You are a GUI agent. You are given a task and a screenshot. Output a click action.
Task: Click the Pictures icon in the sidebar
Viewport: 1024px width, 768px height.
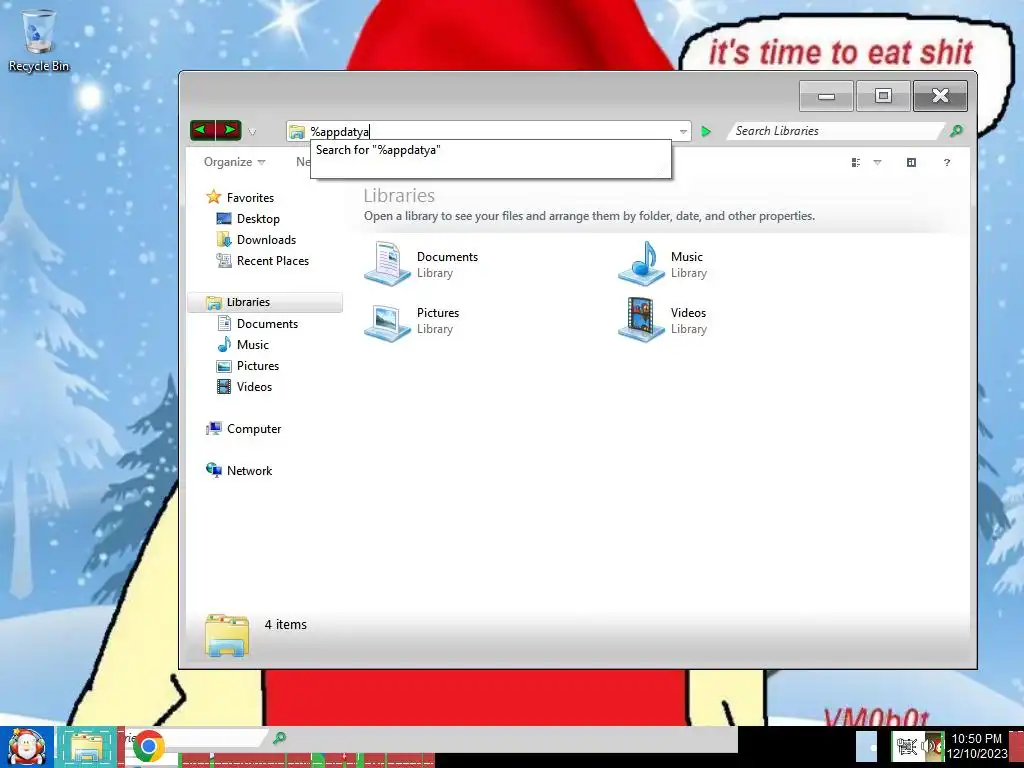pyautogui.click(x=223, y=365)
